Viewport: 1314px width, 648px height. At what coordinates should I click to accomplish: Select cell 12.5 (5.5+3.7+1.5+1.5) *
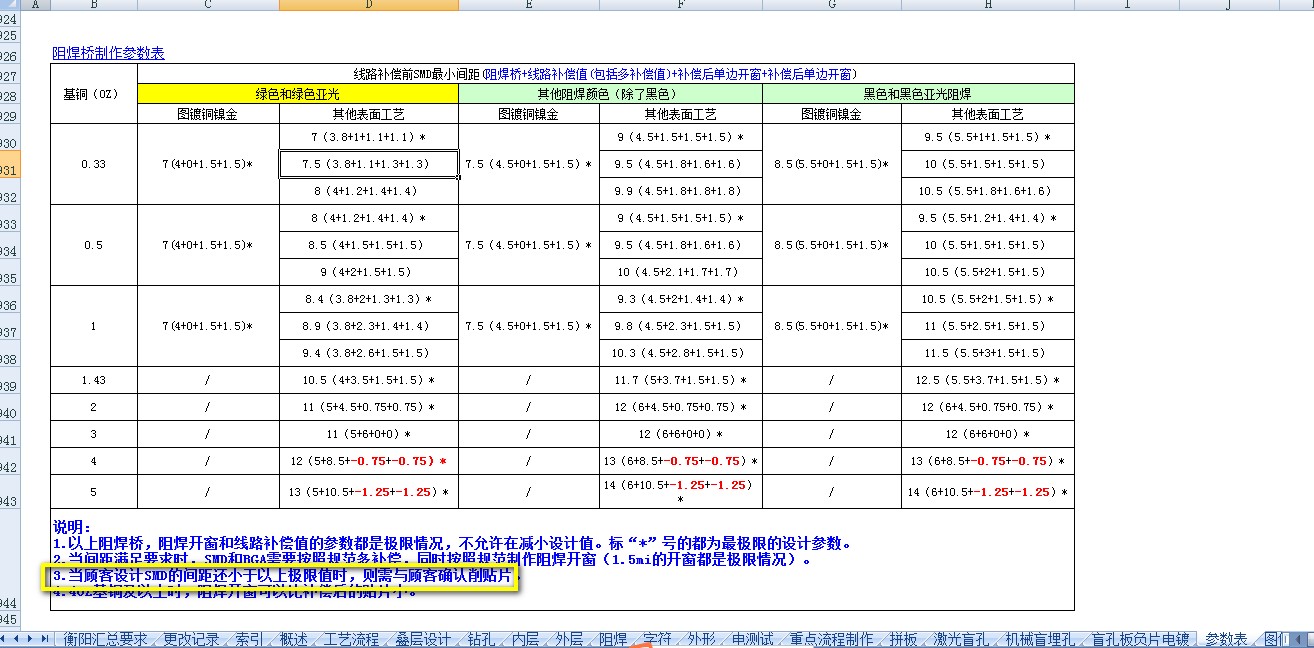(x=988, y=380)
